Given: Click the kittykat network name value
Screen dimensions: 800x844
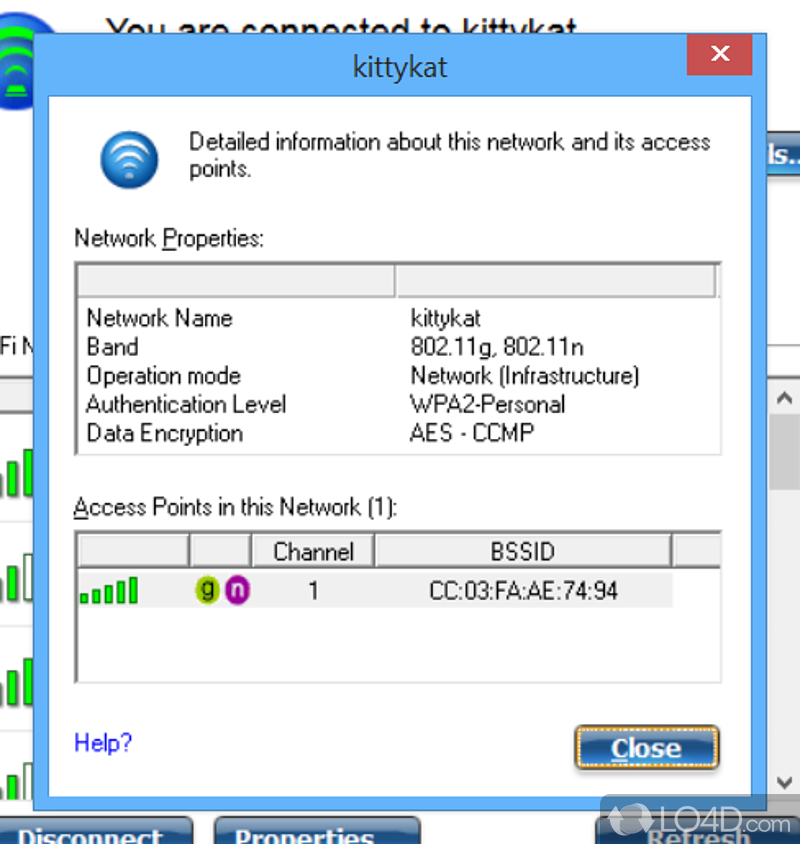Looking at the screenshot, I should [x=446, y=318].
